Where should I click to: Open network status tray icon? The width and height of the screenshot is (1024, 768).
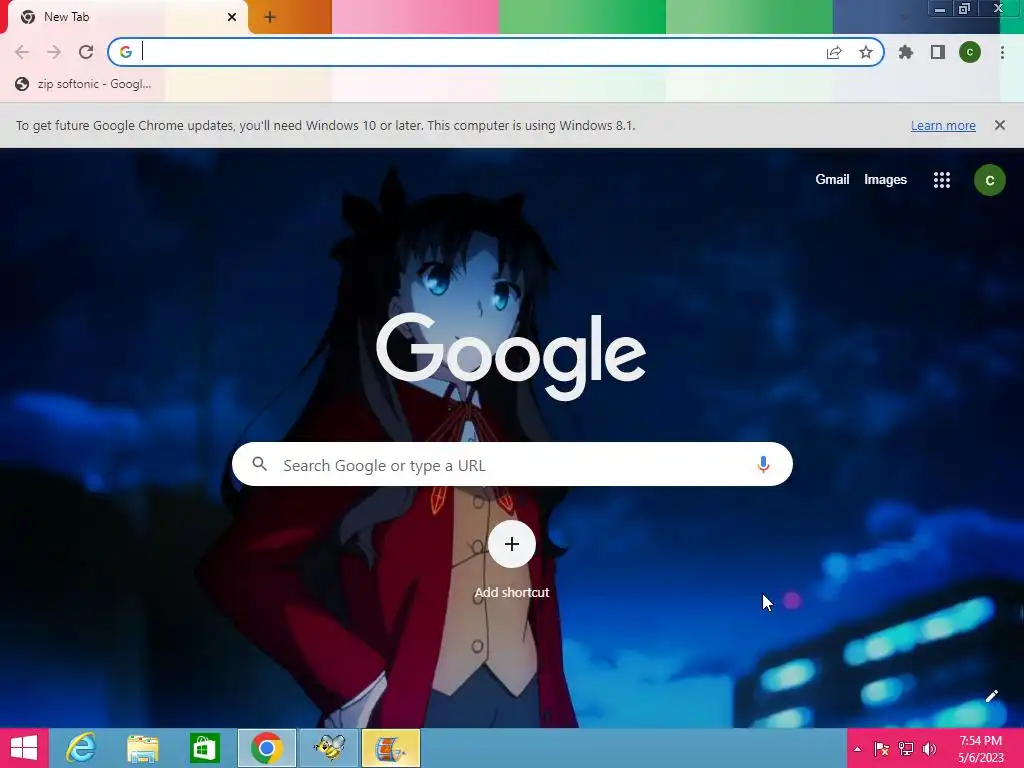point(906,749)
